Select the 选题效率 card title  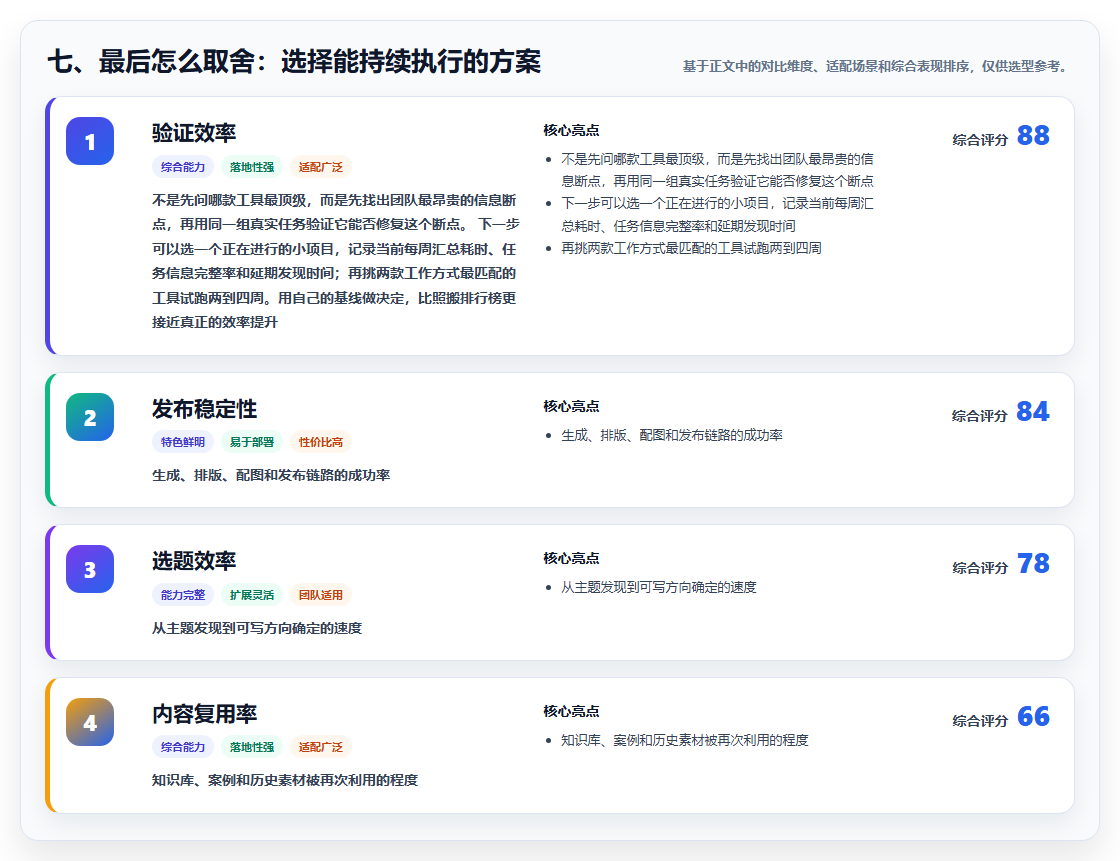point(194,561)
